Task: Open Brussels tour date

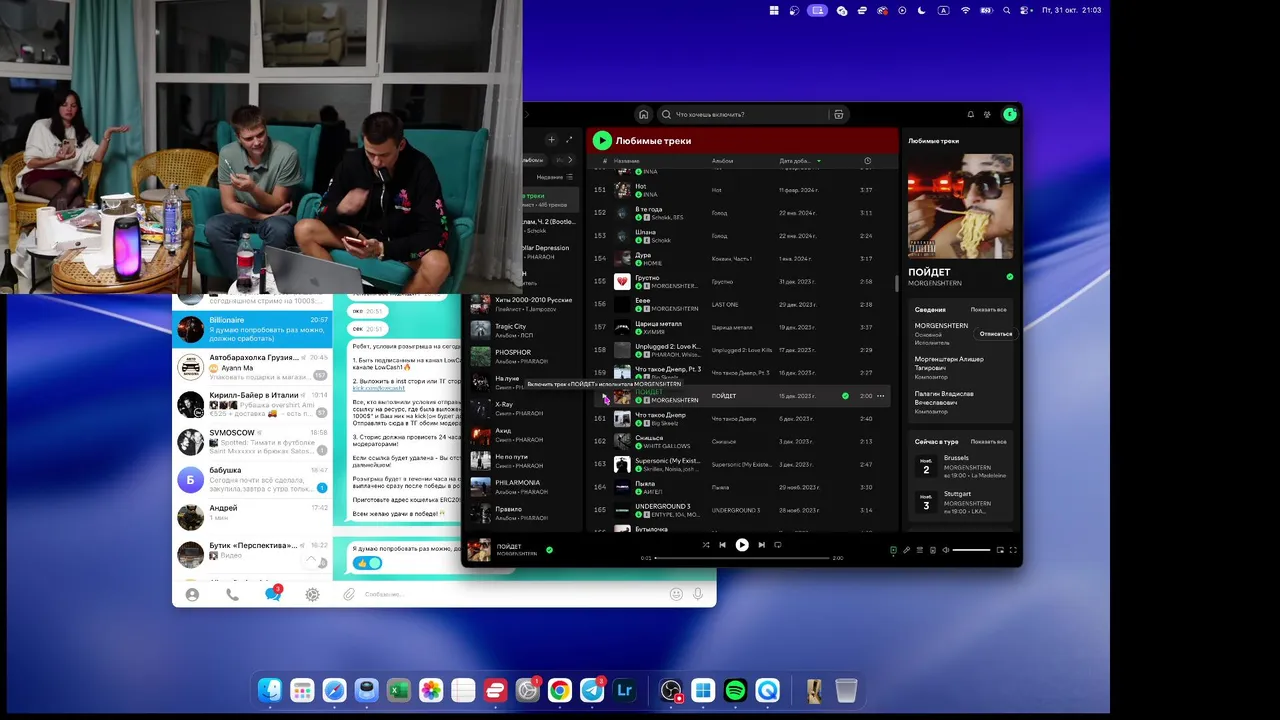Action: pyautogui.click(x=962, y=466)
